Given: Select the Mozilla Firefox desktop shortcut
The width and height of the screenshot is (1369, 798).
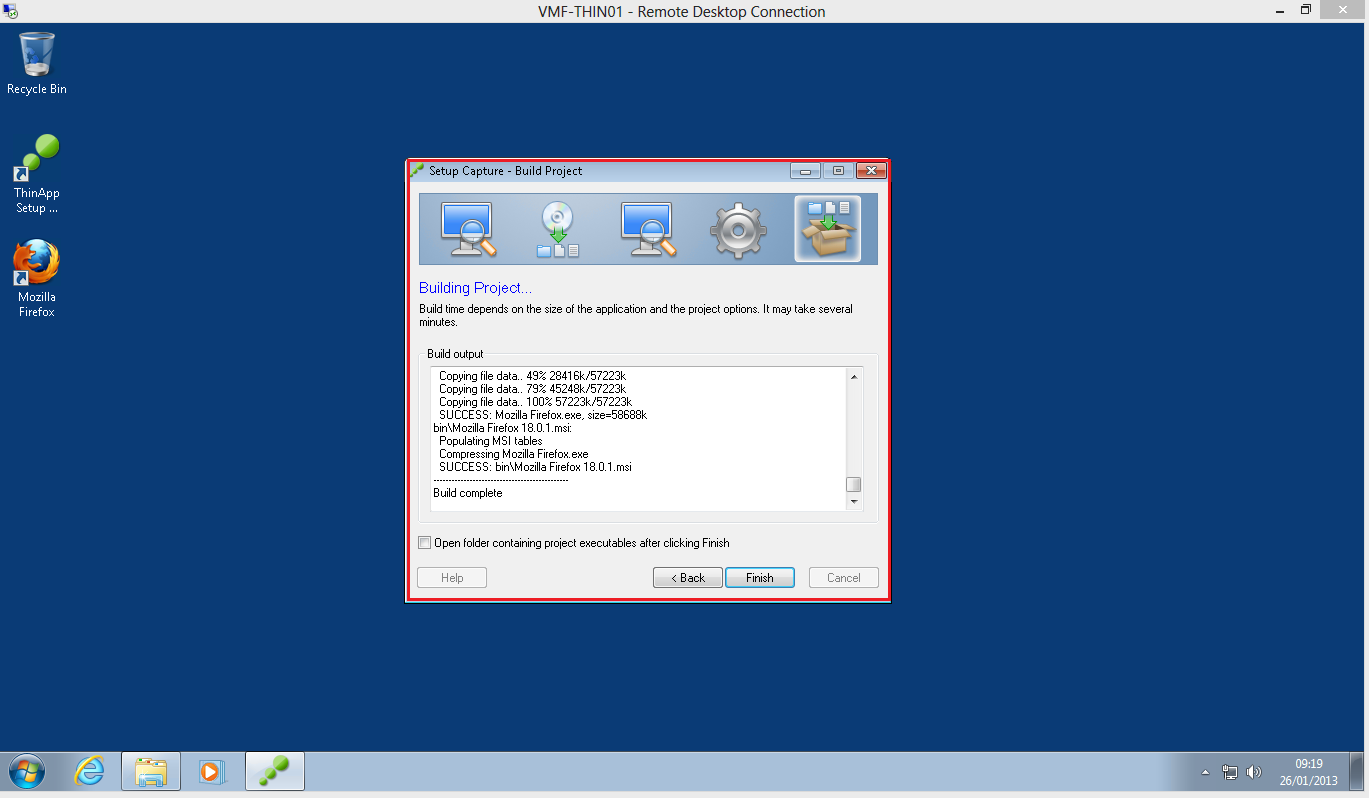Looking at the screenshot, I should click(37, 277).
